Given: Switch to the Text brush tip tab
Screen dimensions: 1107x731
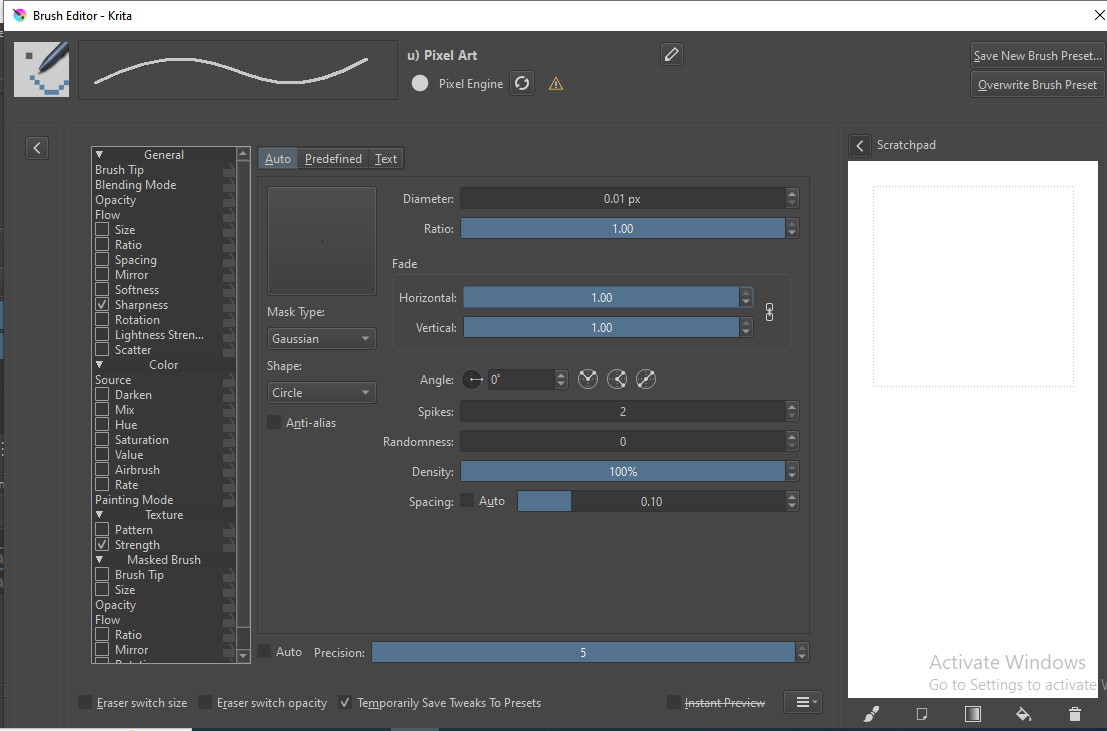Looking at the screenshot, I should [386, 159].
